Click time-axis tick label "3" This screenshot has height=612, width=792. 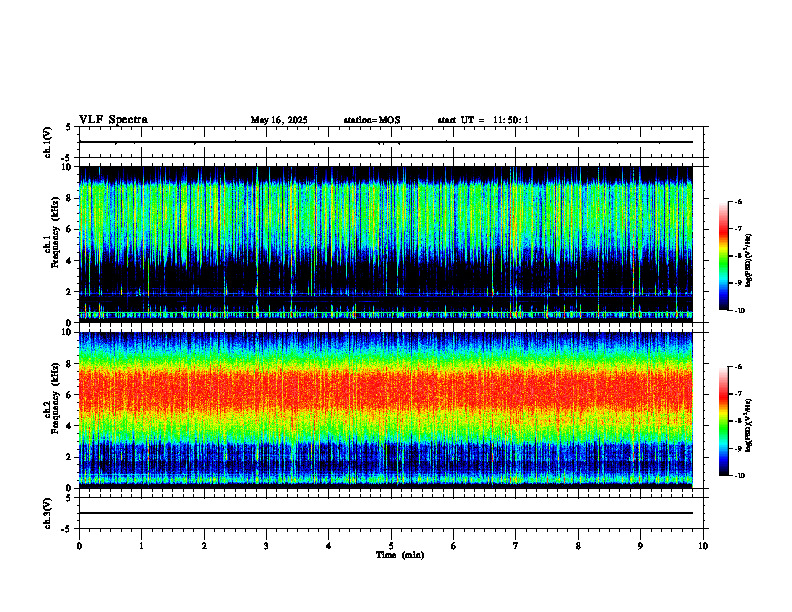coord(266,546)
